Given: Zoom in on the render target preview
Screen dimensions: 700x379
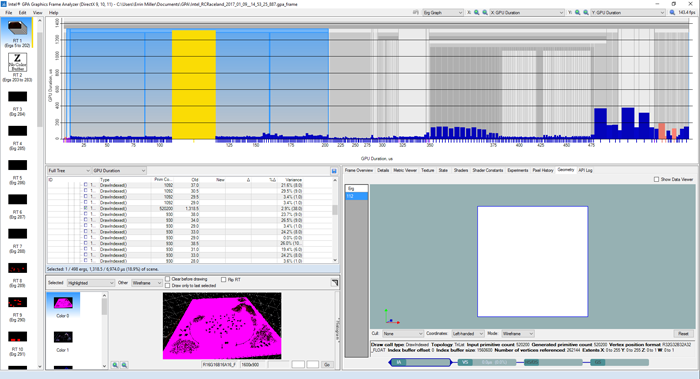Looking at the screenshot, I should click(x=115, y=365).
